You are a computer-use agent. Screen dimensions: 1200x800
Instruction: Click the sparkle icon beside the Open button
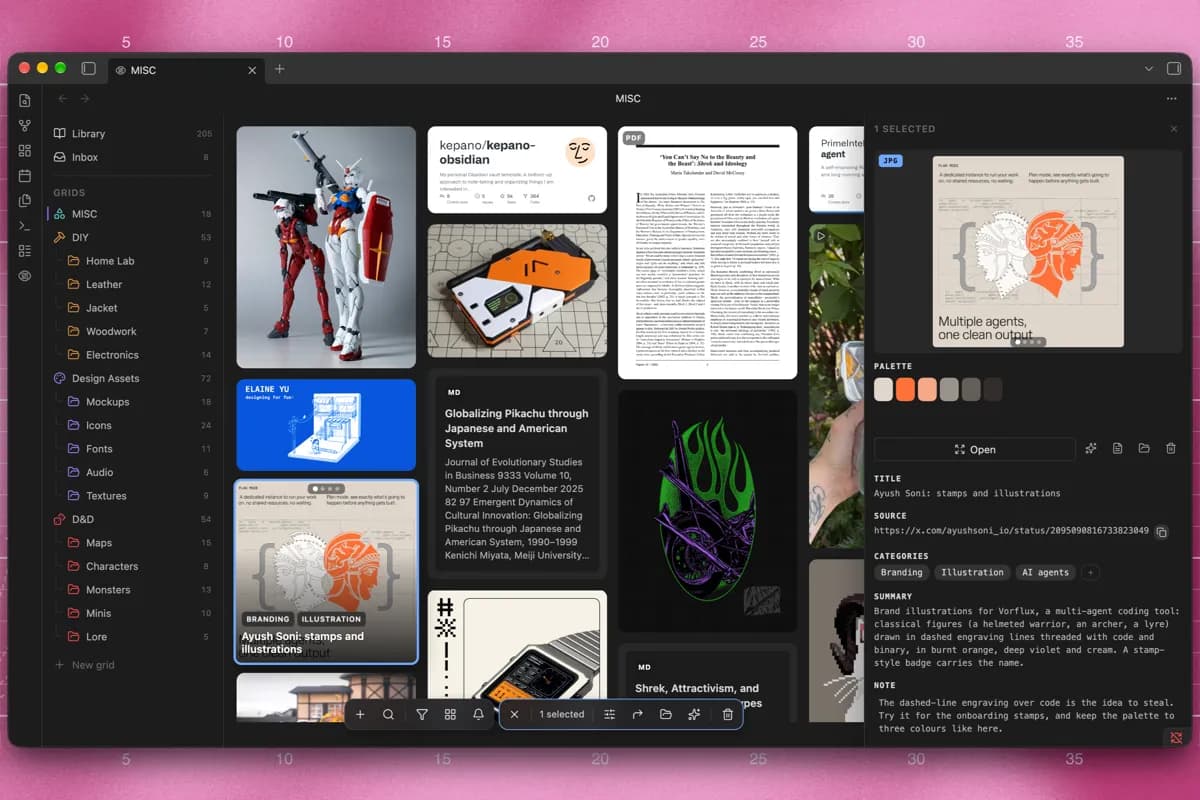[x=1091, y=449]
